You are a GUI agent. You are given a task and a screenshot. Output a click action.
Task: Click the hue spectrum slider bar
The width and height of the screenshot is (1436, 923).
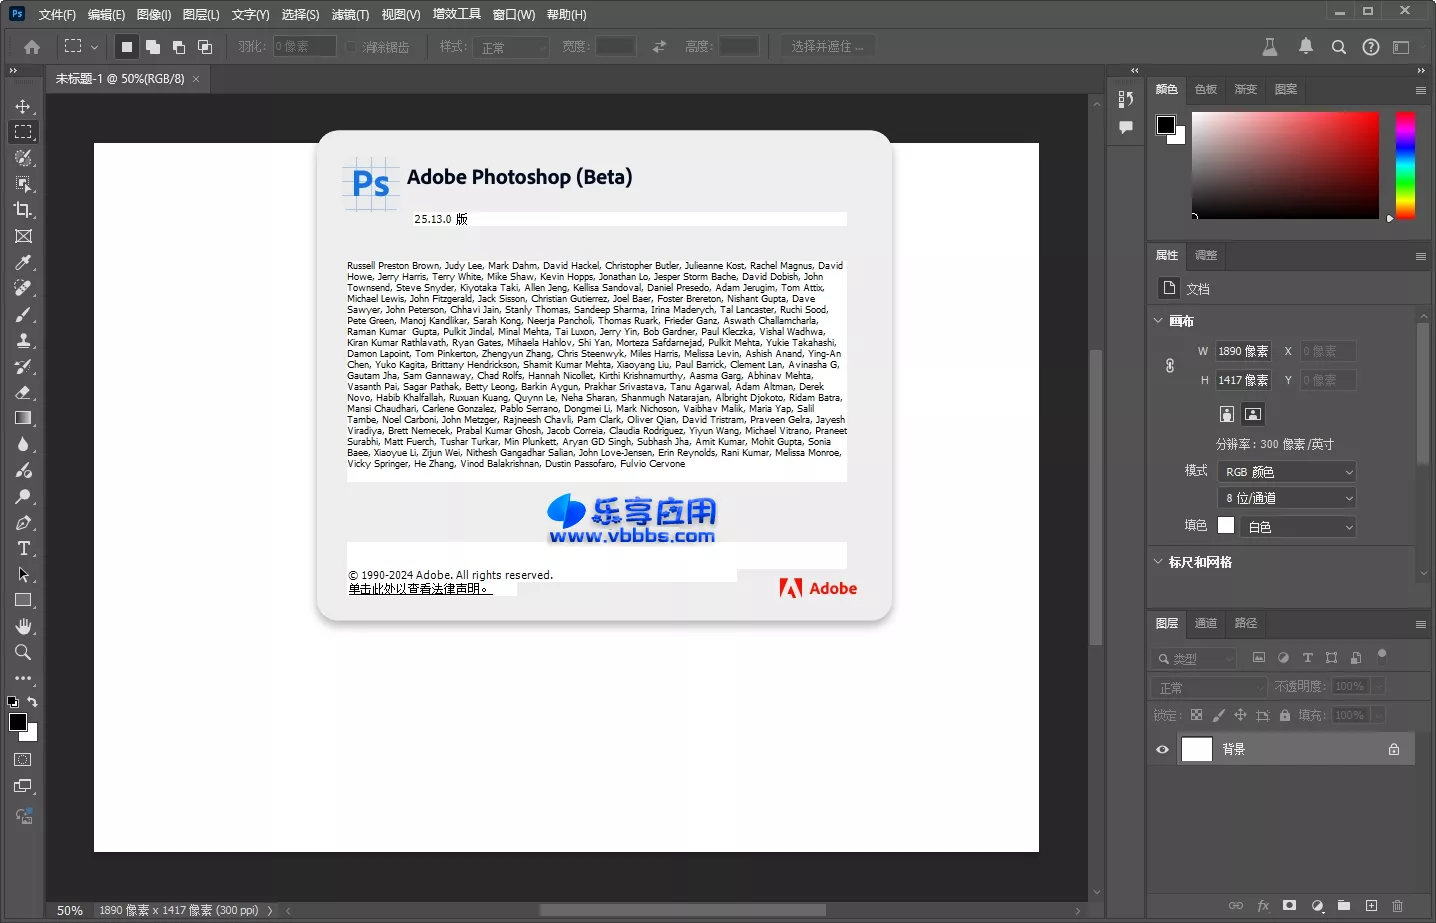[x=1405, y=165]
